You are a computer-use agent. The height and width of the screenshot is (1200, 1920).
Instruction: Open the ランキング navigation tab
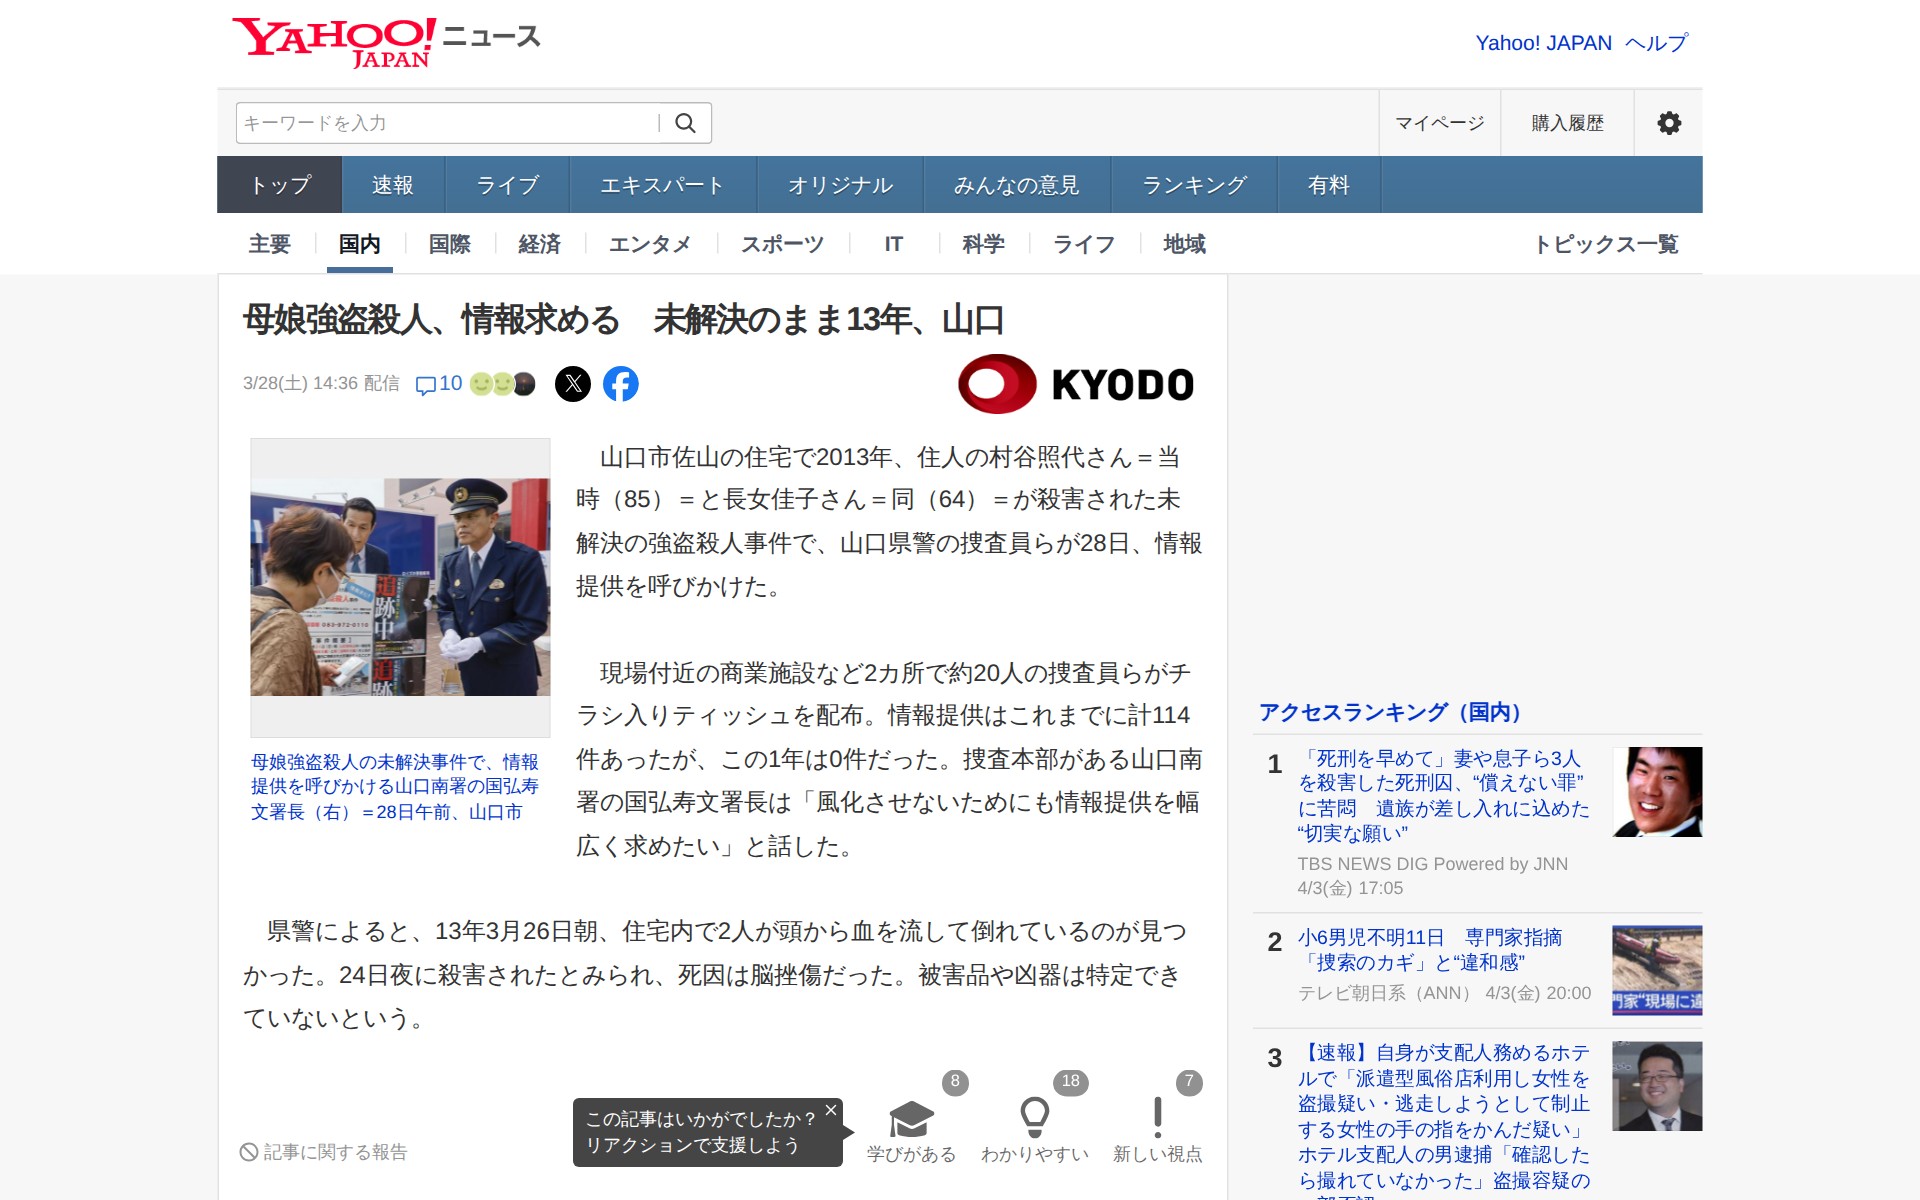tap(1194, 185)
